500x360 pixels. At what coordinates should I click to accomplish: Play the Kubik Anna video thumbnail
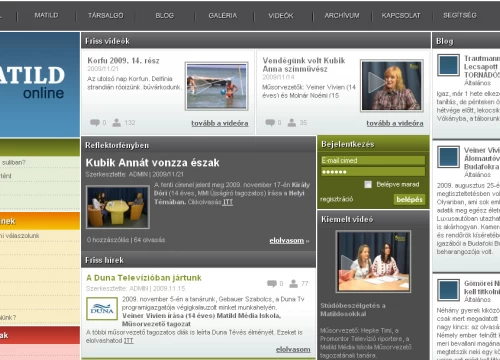coord(392,85)
